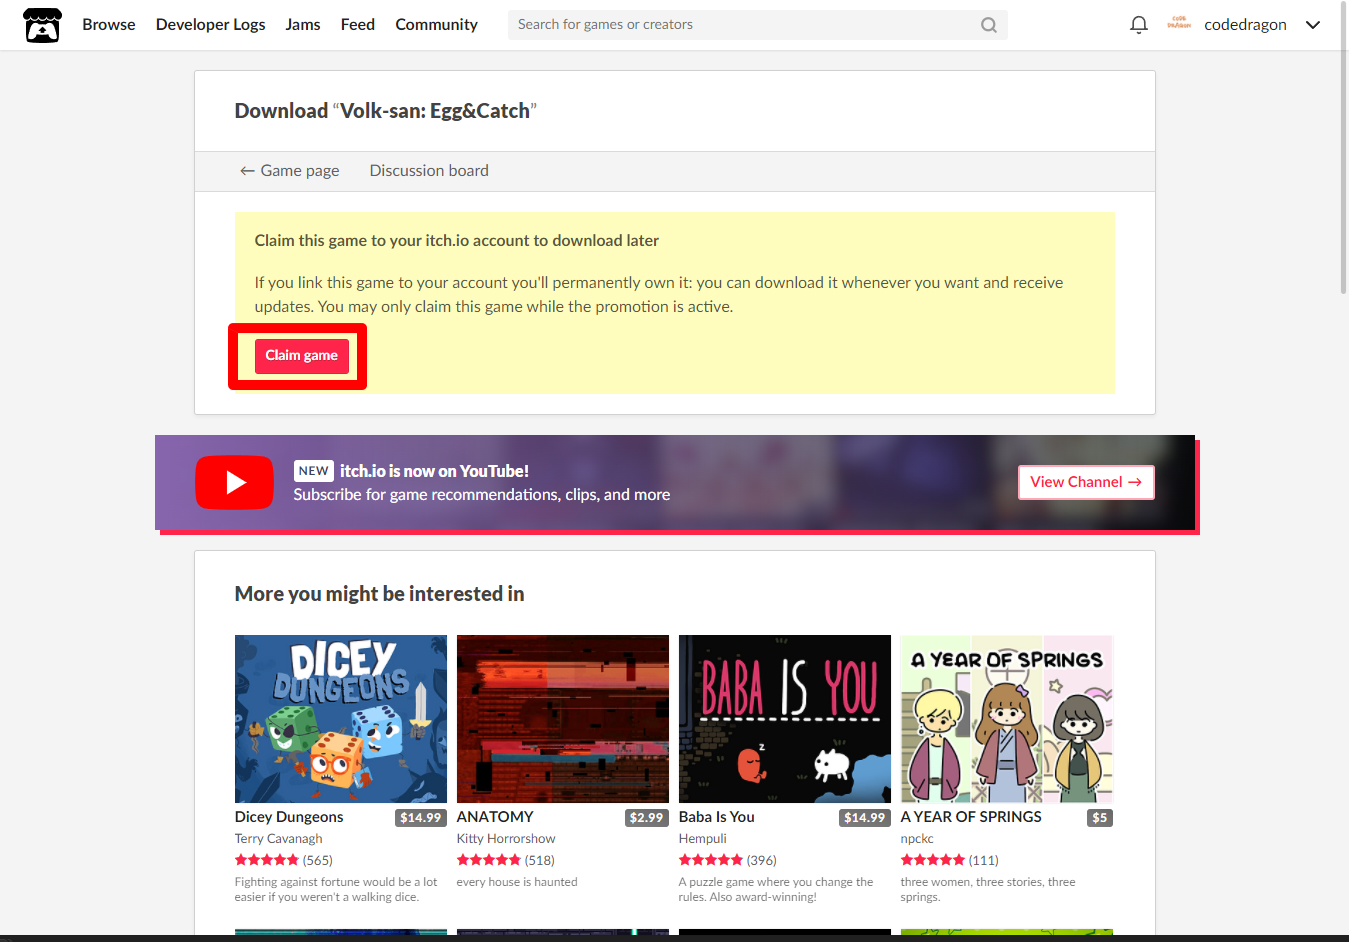Open the Browse menu
Image resolution: width=1349 pixels, height=942 pixels.
(109, 25)
